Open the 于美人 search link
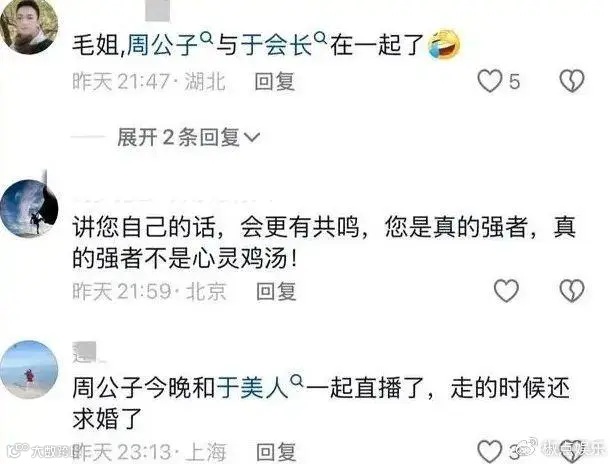 point(253,388)
